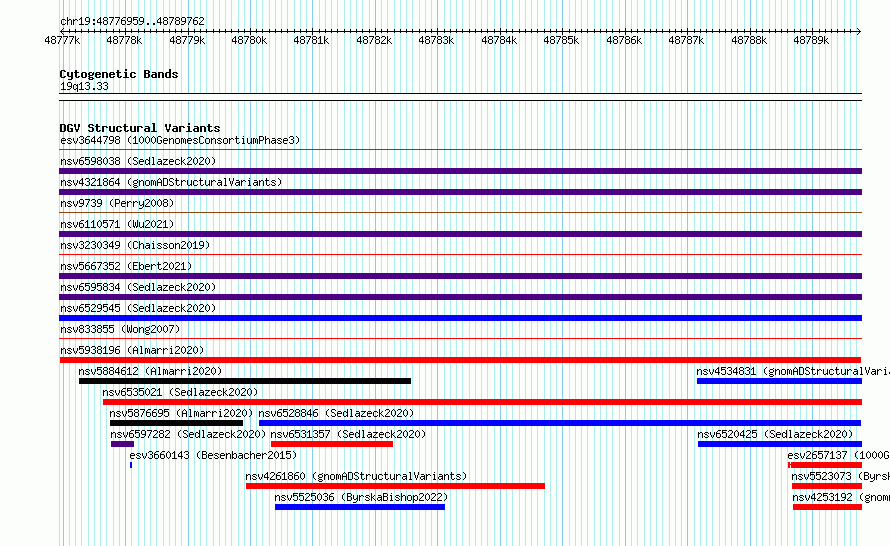Open variant nsv4253192 label
Screen dimensions: 890x546
[x=841, y=497]
